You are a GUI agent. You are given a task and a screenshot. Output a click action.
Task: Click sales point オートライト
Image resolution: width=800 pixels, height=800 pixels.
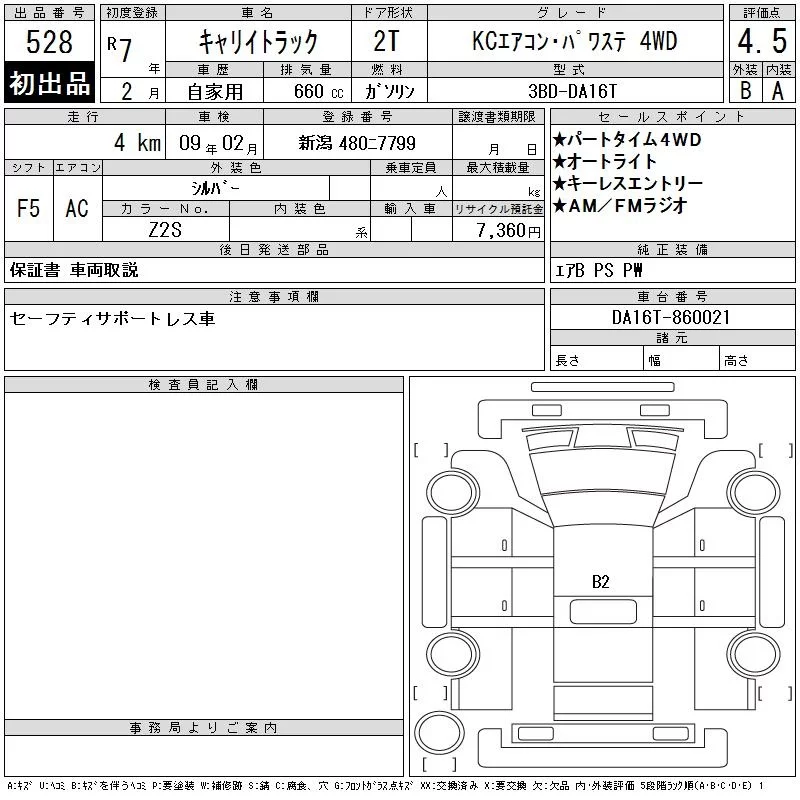(x=605, y=161)
